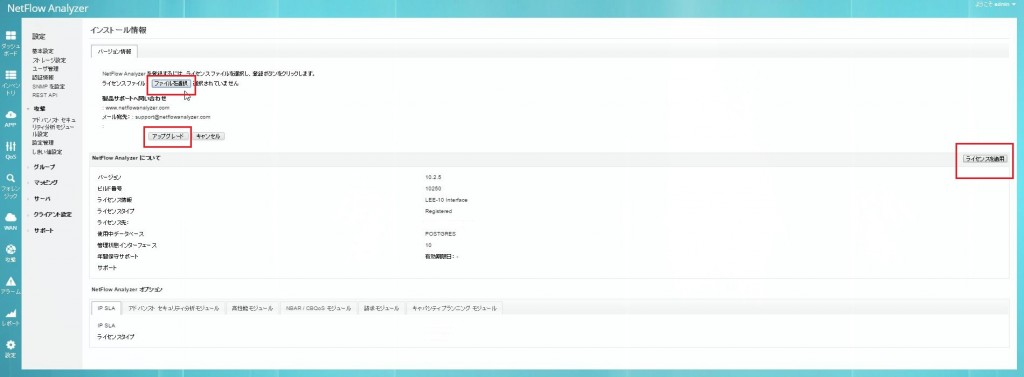Open 基本設定 in the settings menu
This screenshot has height=377, width=1024.
(43, 51)
